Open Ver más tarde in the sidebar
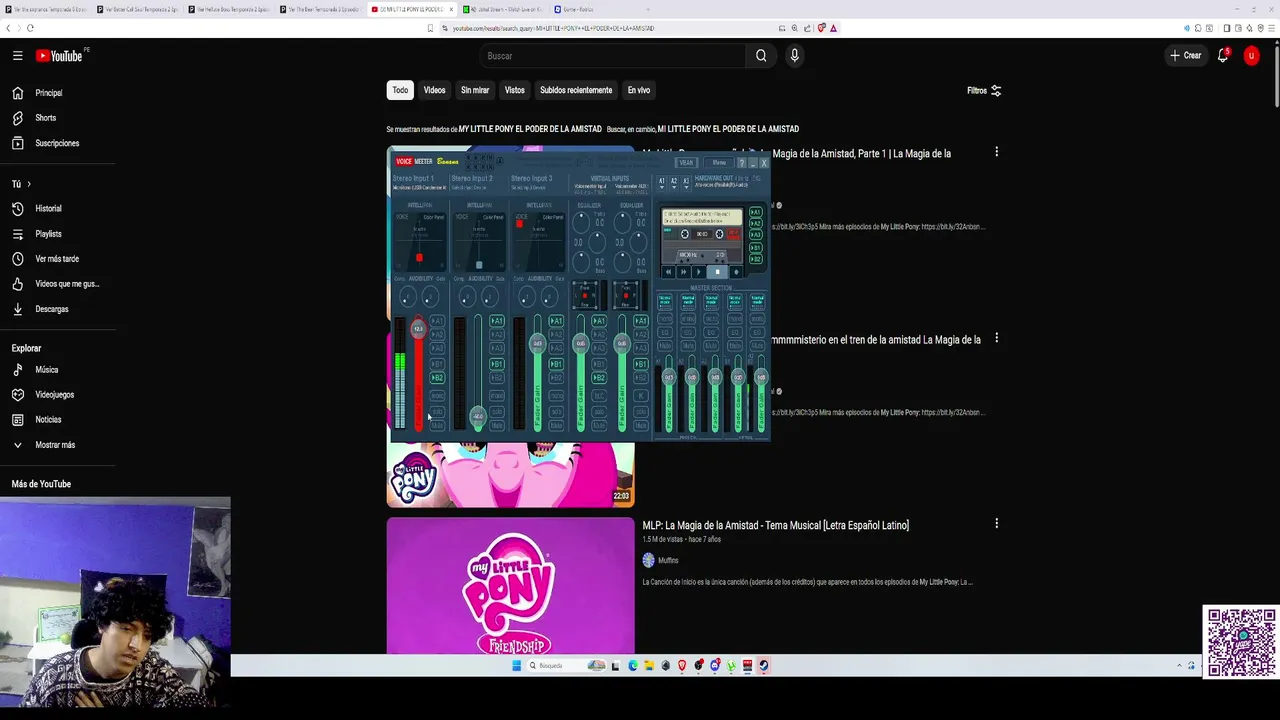The image size is (1280, 720). pos(58,259)
